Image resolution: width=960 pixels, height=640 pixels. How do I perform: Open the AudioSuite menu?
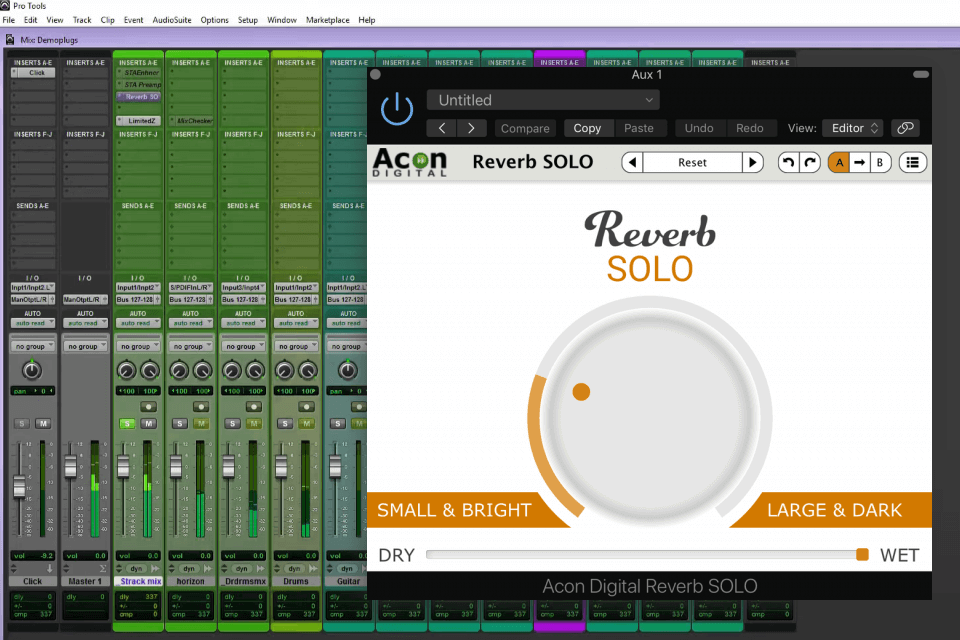pos(173,20)
